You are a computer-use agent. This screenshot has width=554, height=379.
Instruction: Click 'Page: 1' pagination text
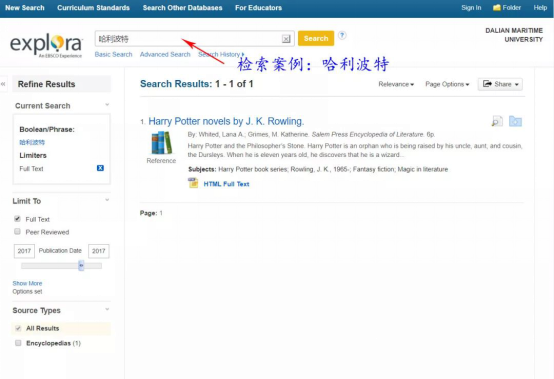[x=151, y=213]
